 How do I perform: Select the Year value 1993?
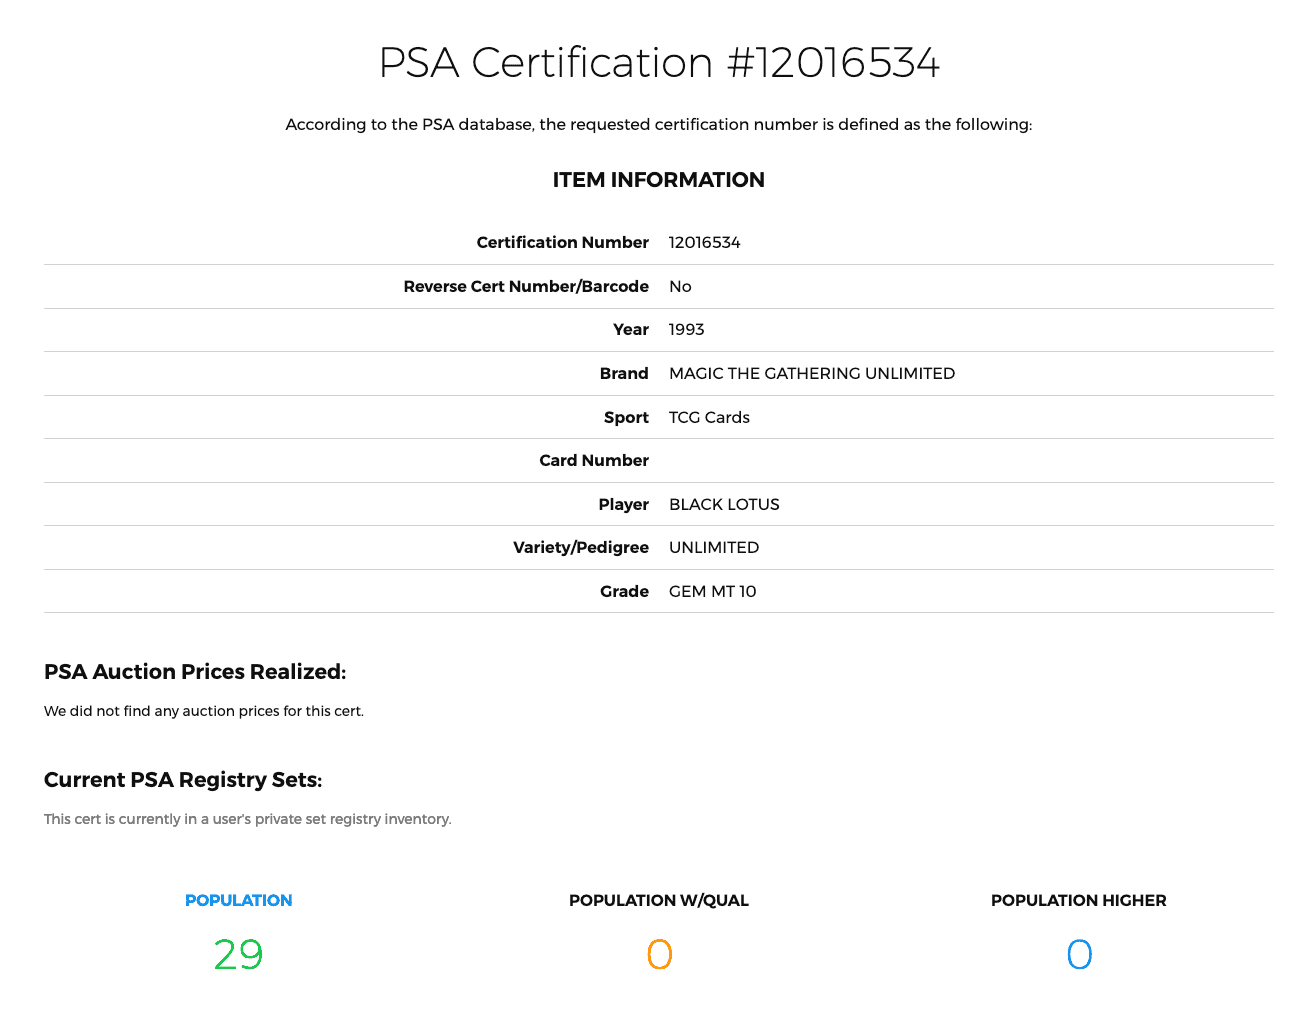pyautogui.click(x=687, y=330)
